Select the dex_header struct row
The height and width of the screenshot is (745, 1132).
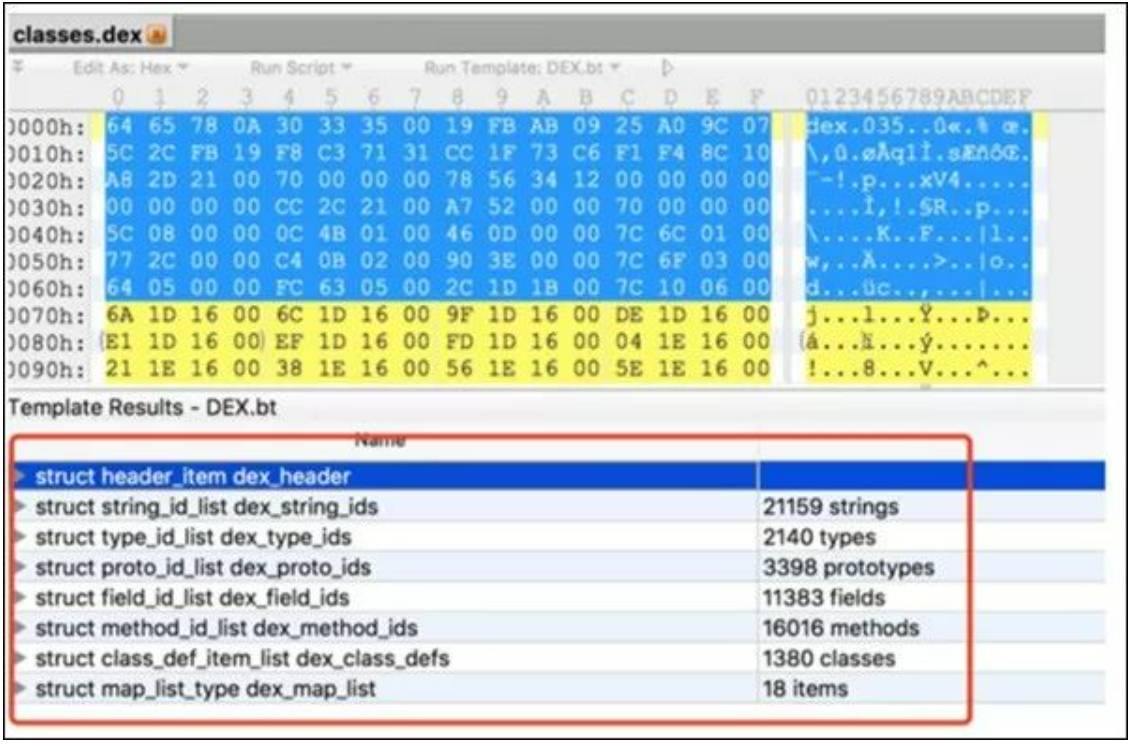point(559,476)
